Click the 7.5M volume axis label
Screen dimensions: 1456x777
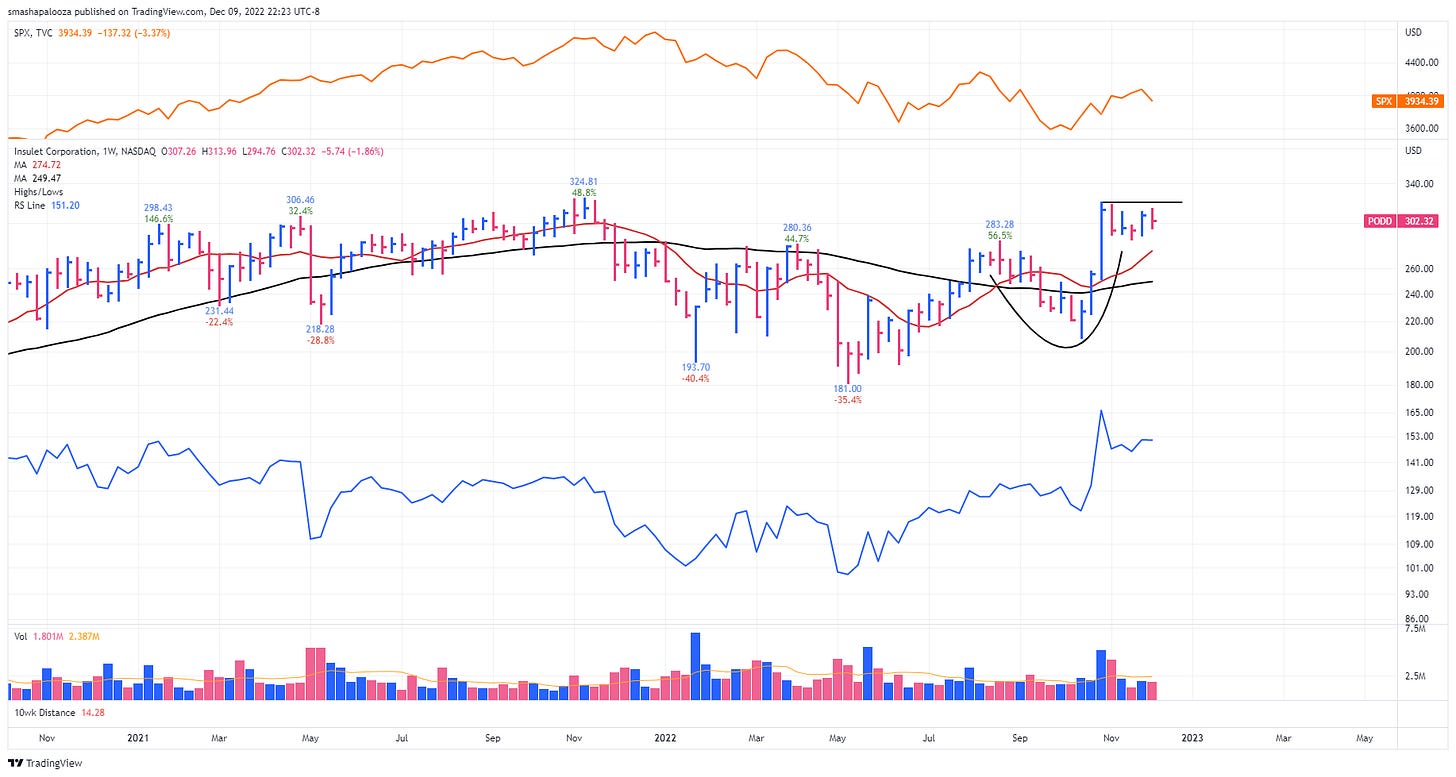coord(1414,629)
